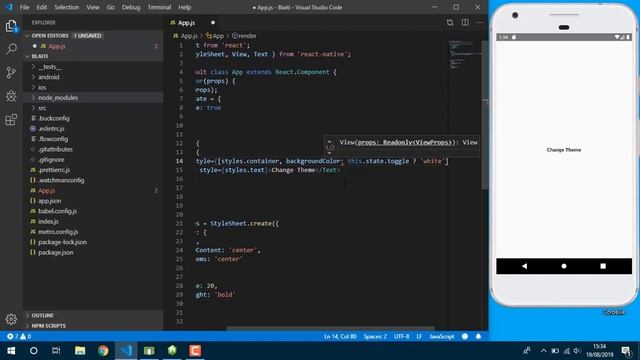
Task: Open the Selection menu
Action: 67,7
